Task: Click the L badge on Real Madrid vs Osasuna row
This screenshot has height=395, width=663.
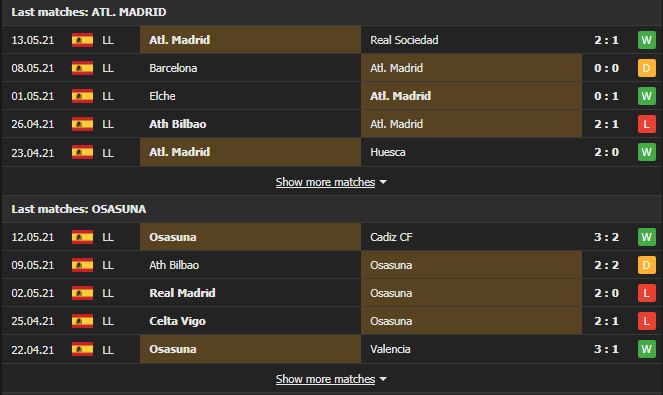Action: pos(647,293)
